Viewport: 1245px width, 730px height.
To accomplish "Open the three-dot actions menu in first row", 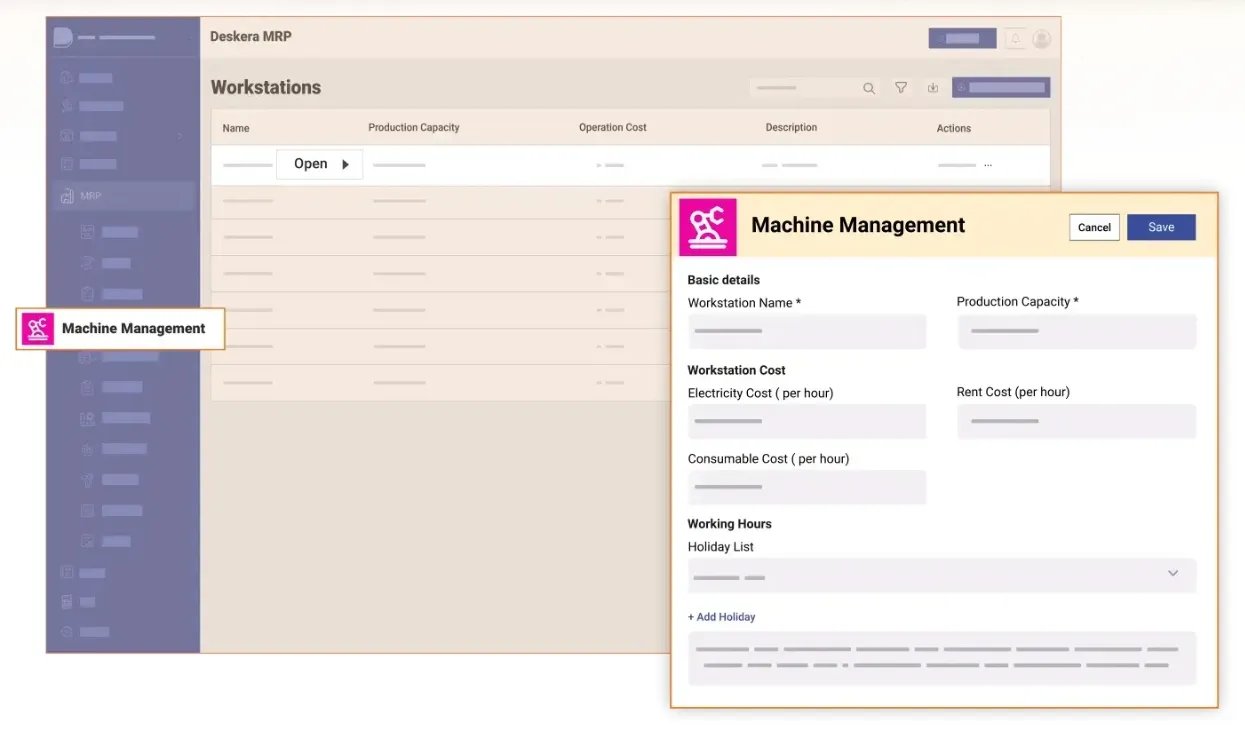I will (x=988, y=165).
